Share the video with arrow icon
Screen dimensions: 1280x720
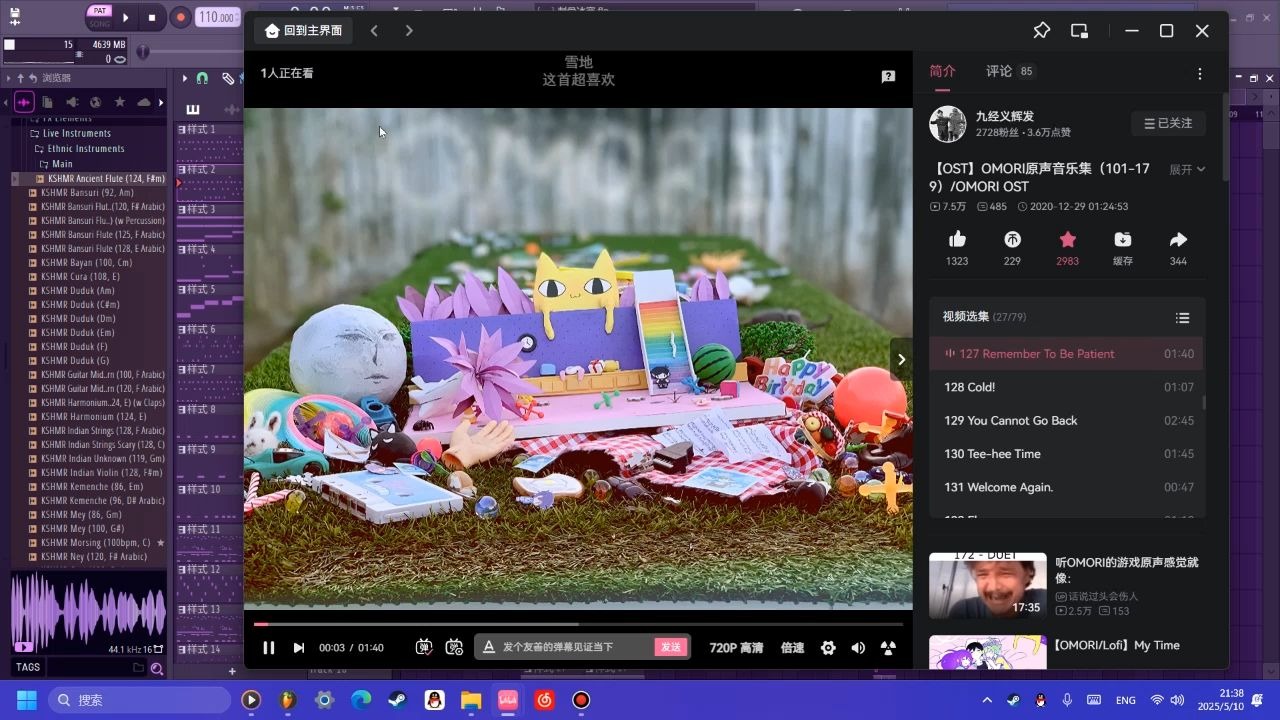[1178, 239]
